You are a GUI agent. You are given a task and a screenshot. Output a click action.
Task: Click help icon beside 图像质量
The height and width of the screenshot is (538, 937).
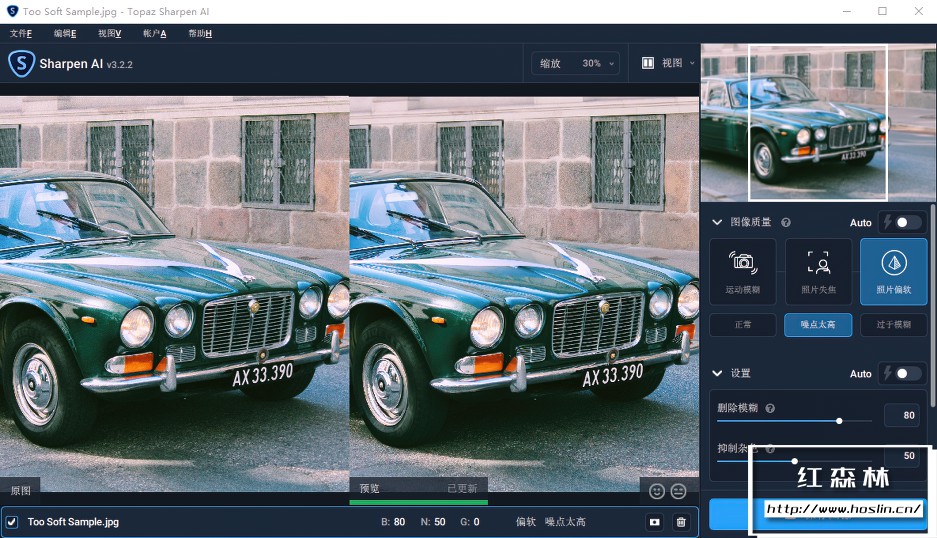click(x=786, y=222)
